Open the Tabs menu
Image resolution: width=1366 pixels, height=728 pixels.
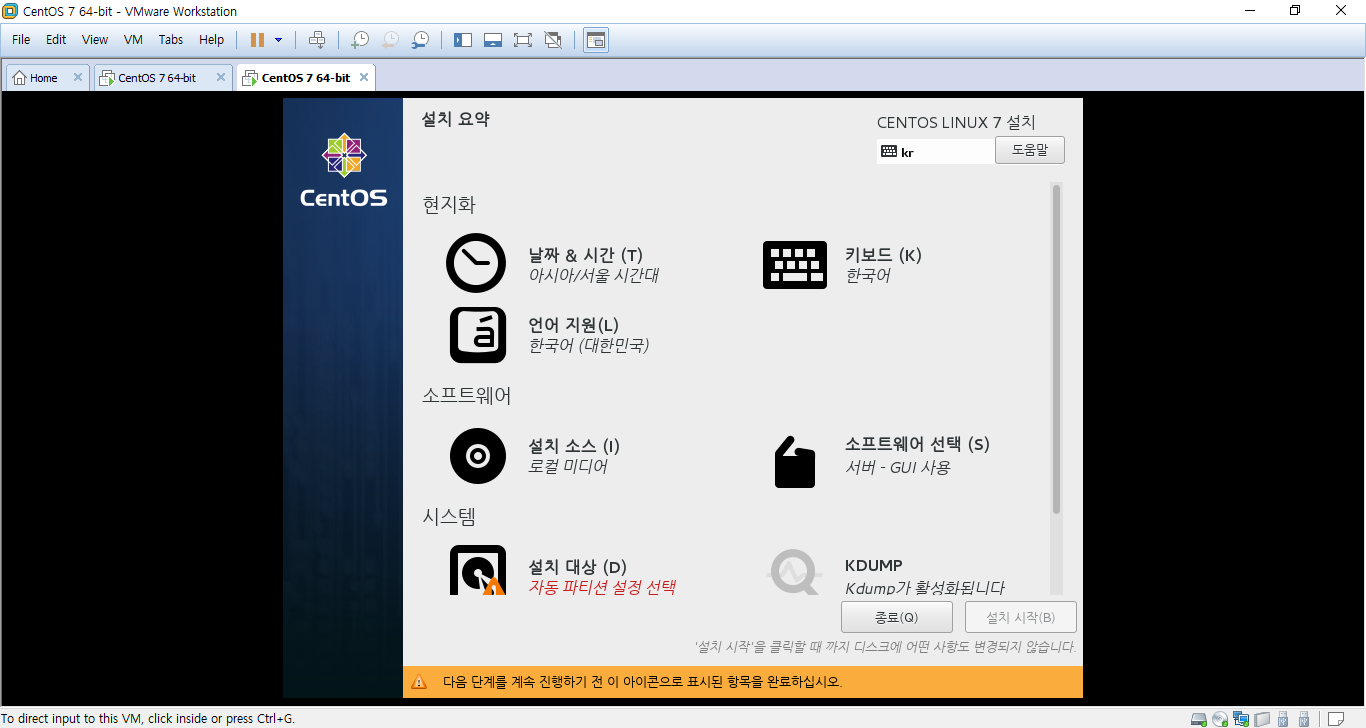pyautogui.click(x=171, y=40)
